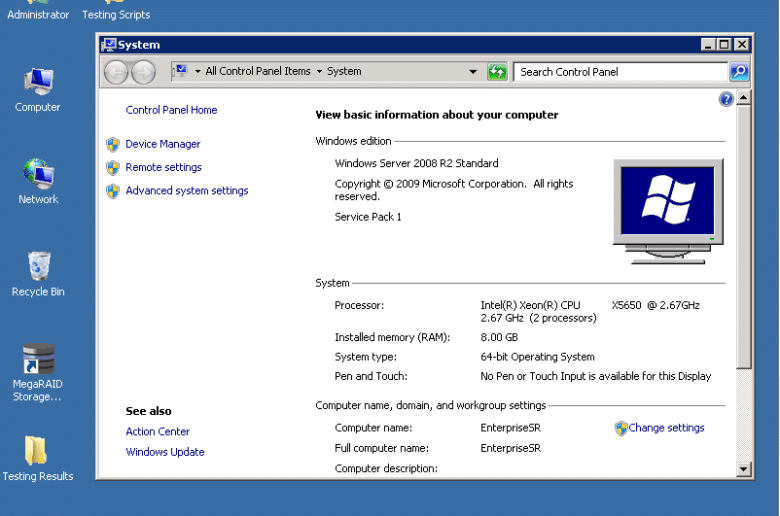Open Device Manager link

coord(163,144)
